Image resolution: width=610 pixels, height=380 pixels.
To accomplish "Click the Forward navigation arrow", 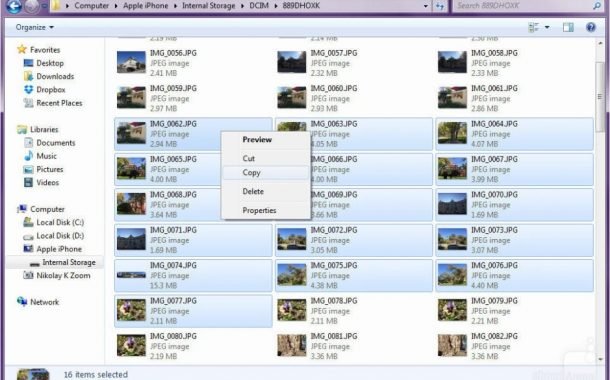I will pyautogui.click(x=32, y=6).
